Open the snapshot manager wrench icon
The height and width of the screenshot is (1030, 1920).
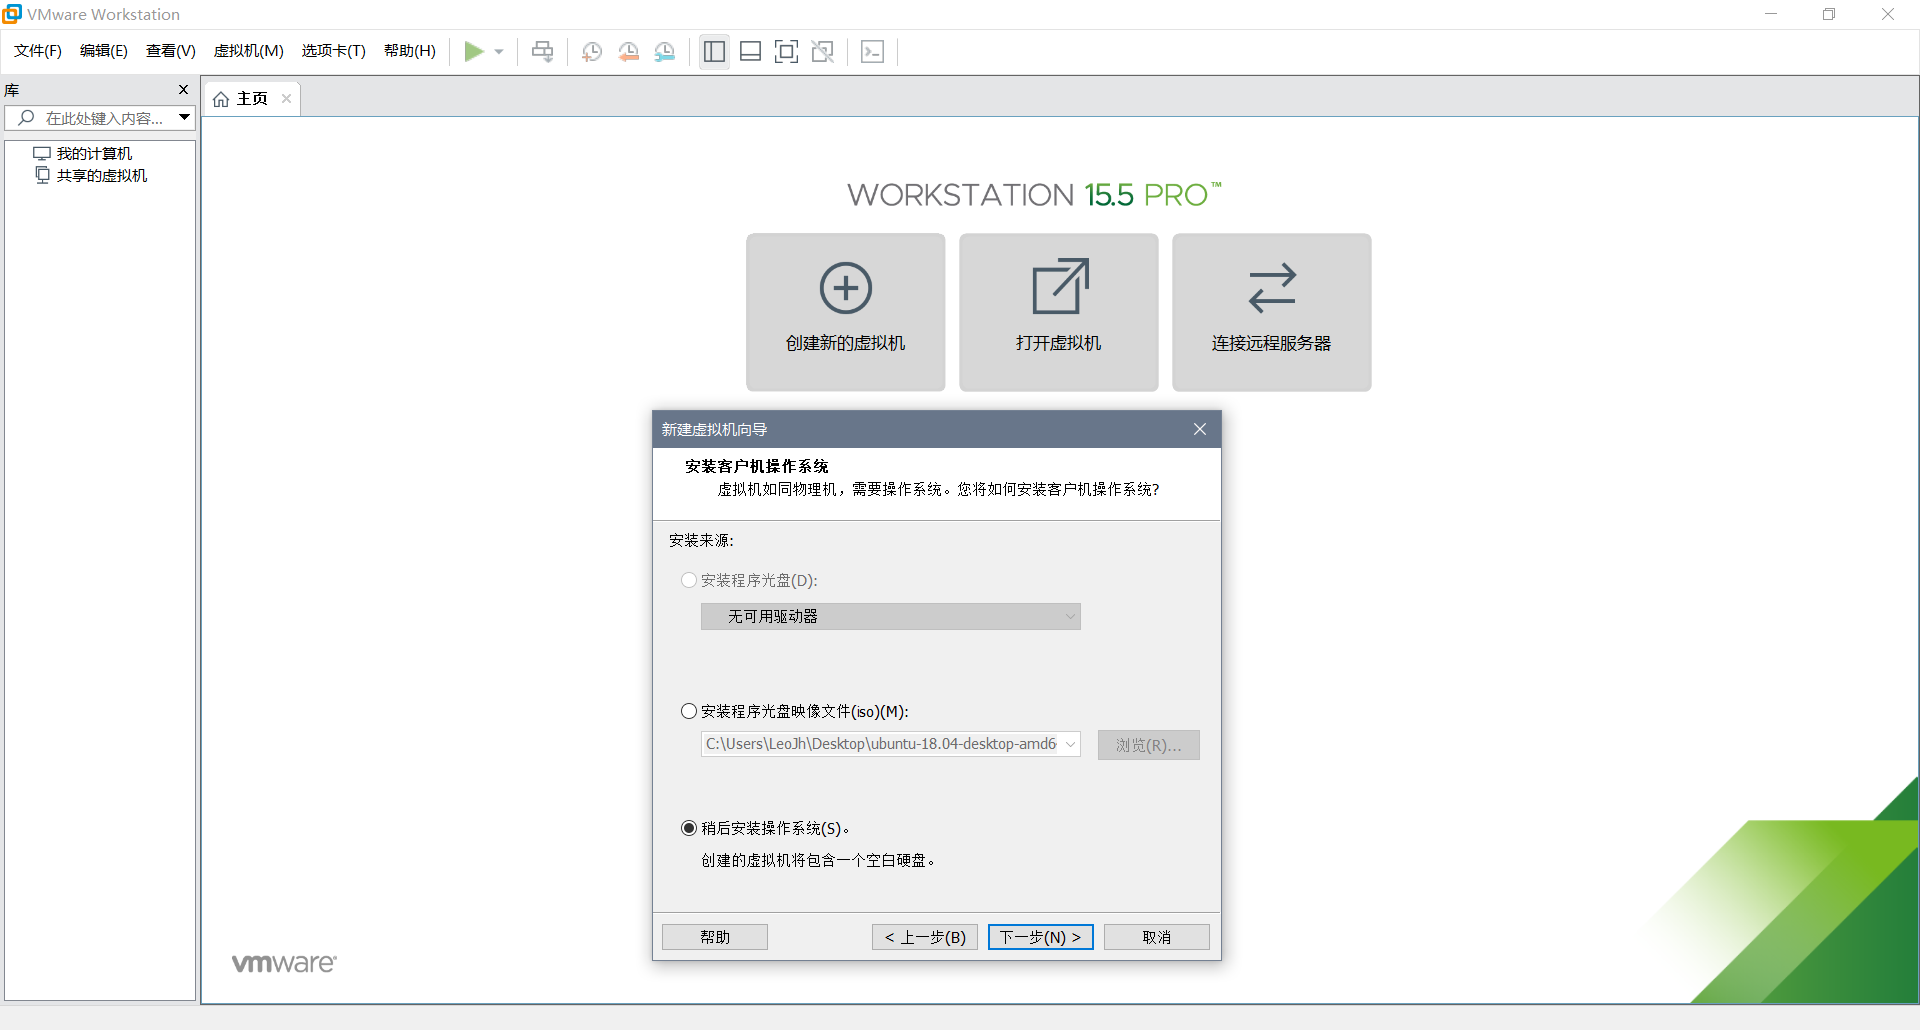665,52
